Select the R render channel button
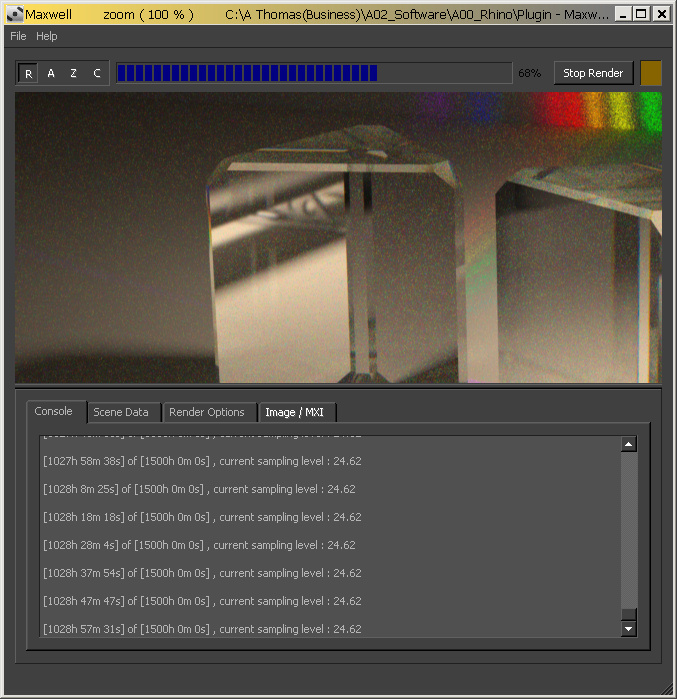Image resolution: width=677 pixels, height=699 pixels. [28, 74]
